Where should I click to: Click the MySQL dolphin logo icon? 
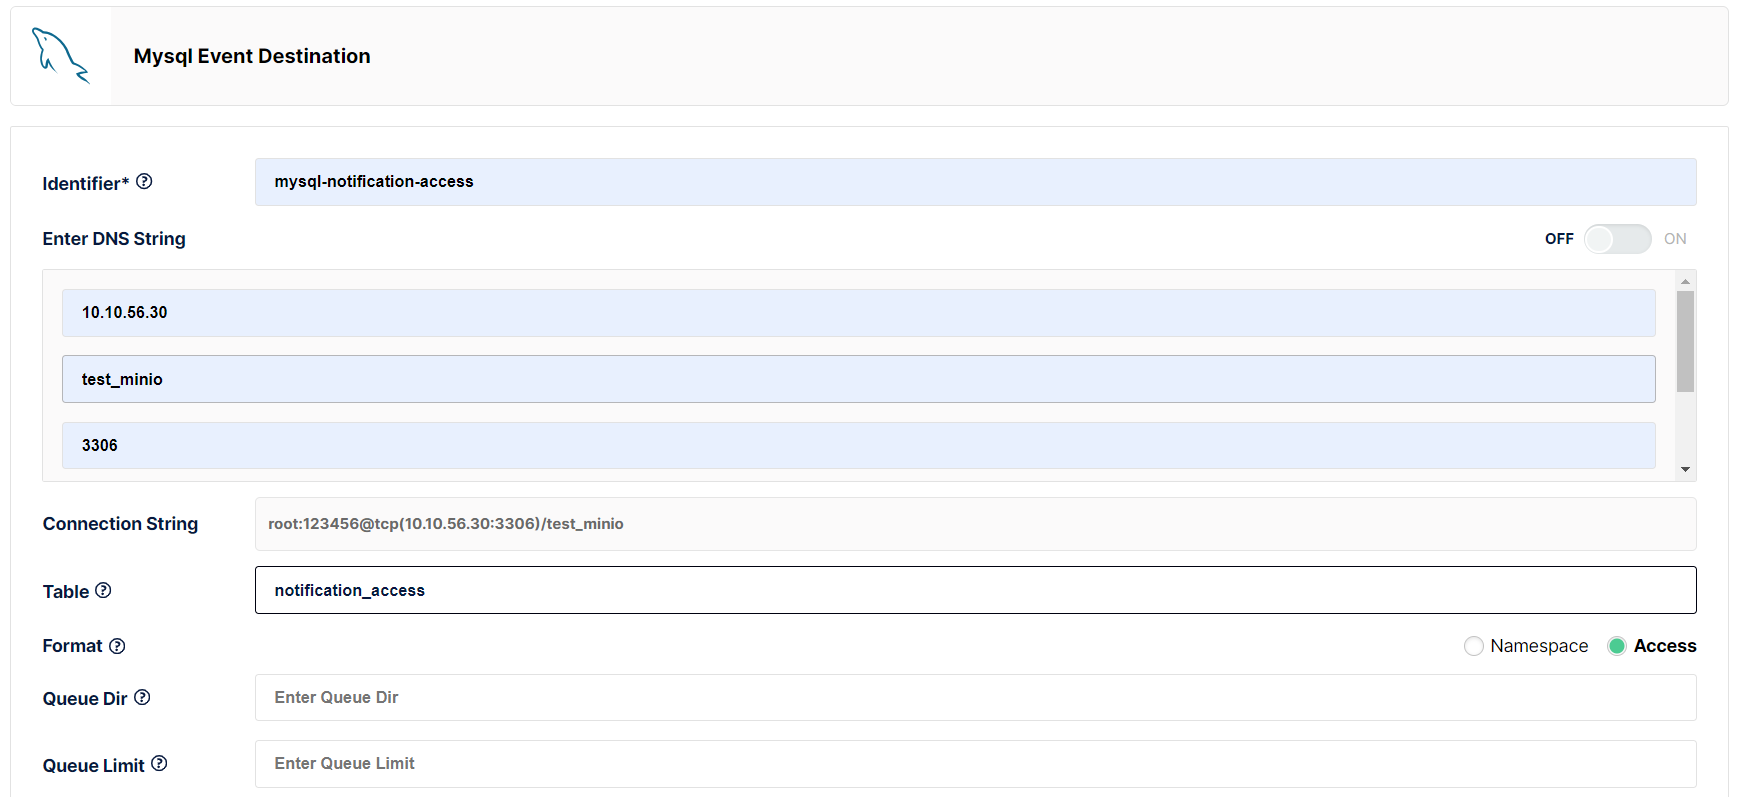(x=61, y=56)
